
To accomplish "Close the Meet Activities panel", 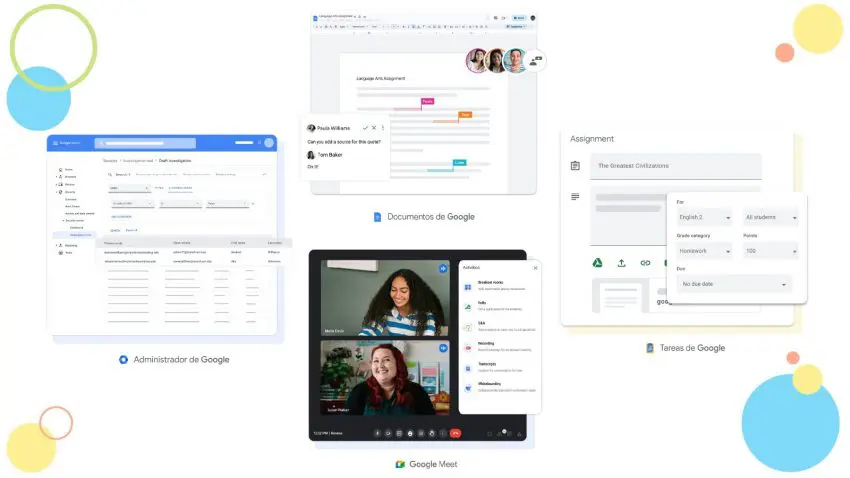I will coord(535,268).
